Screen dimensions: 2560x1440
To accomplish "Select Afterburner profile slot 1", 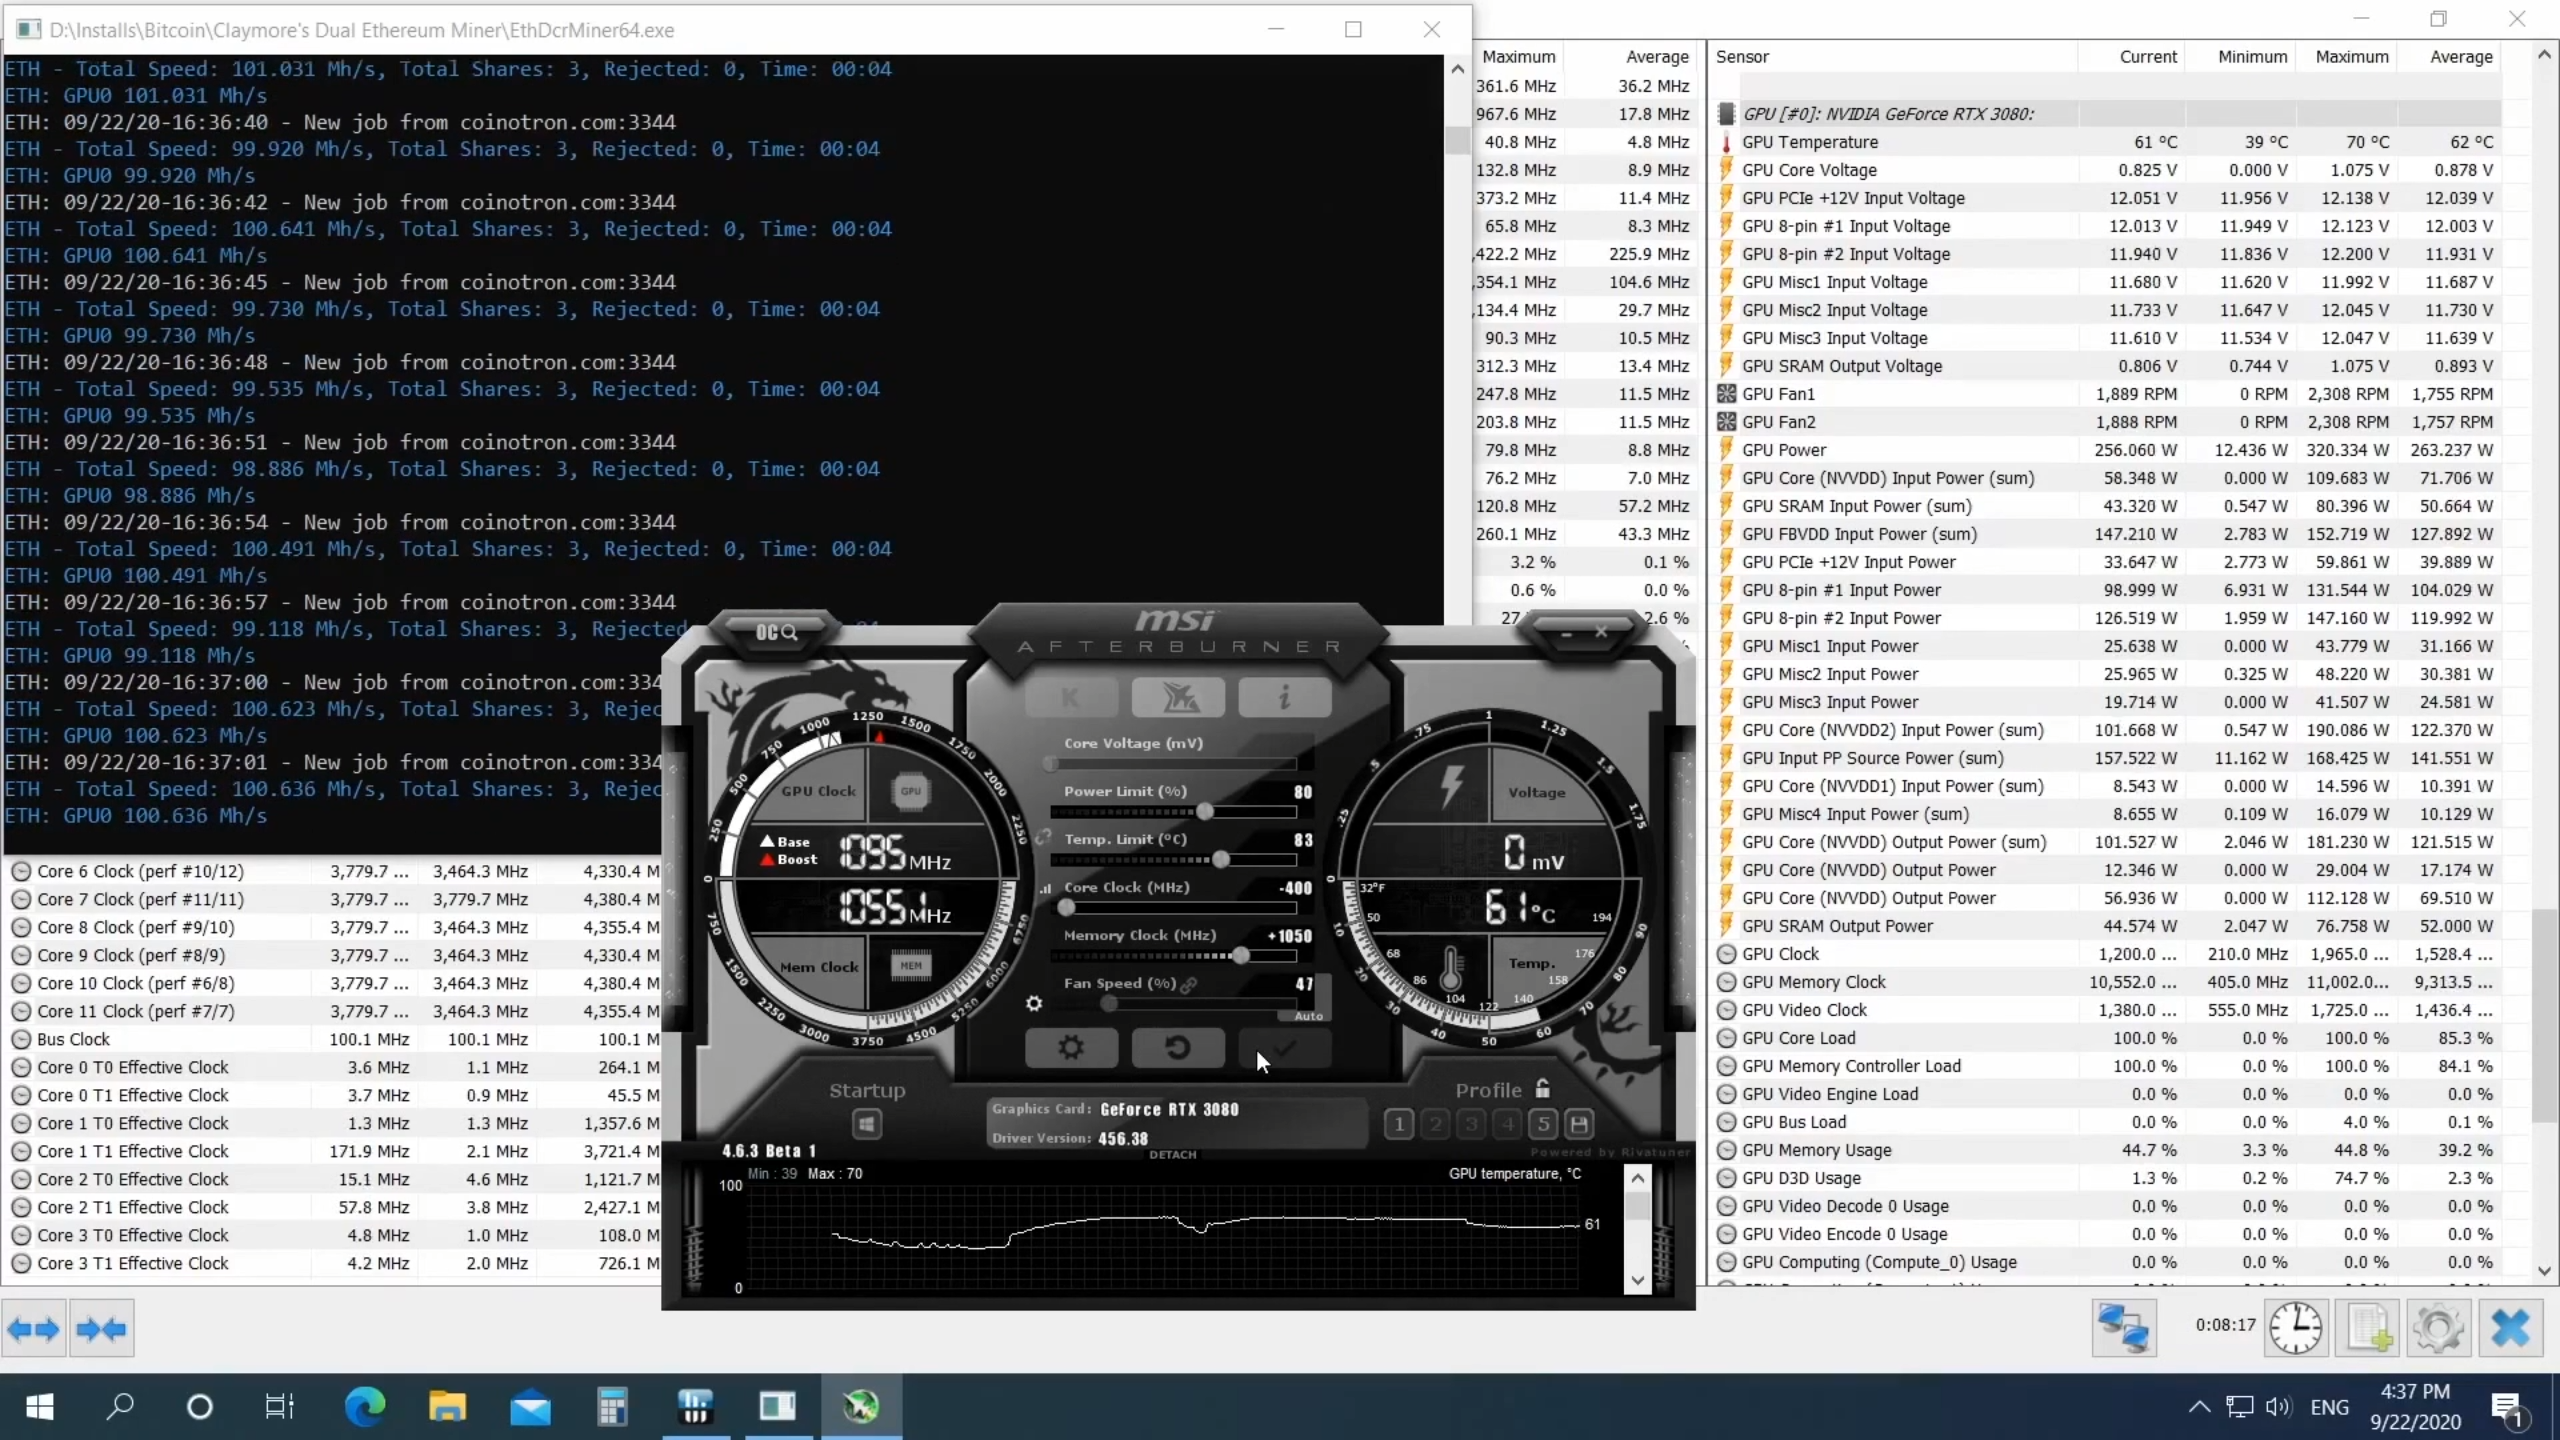I will point(1398,1124).
